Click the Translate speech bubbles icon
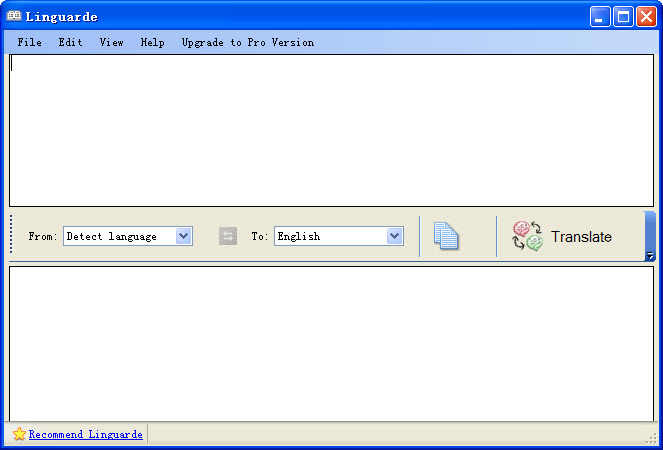663x450 pixels. 527,236
